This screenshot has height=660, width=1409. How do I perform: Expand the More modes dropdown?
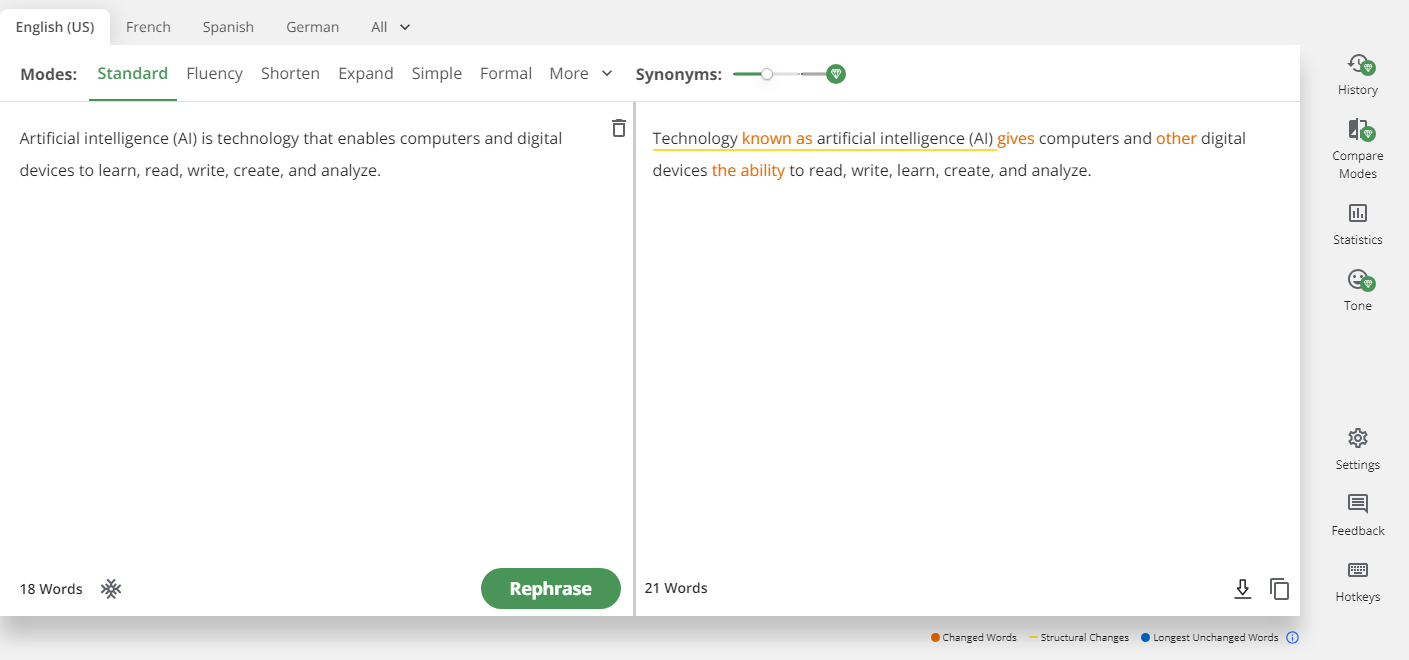(x=581, y=73)
